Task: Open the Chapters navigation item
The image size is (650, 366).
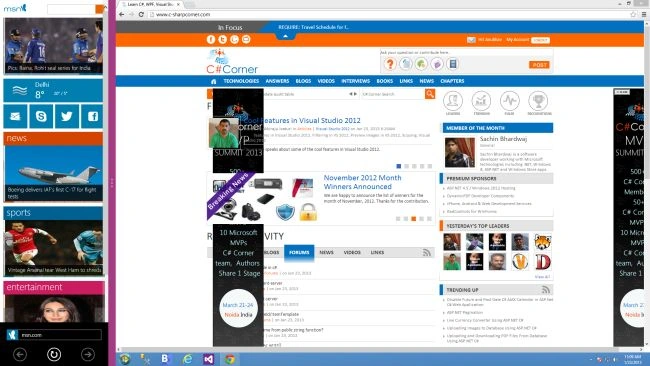Action: [x=452, y=81]
